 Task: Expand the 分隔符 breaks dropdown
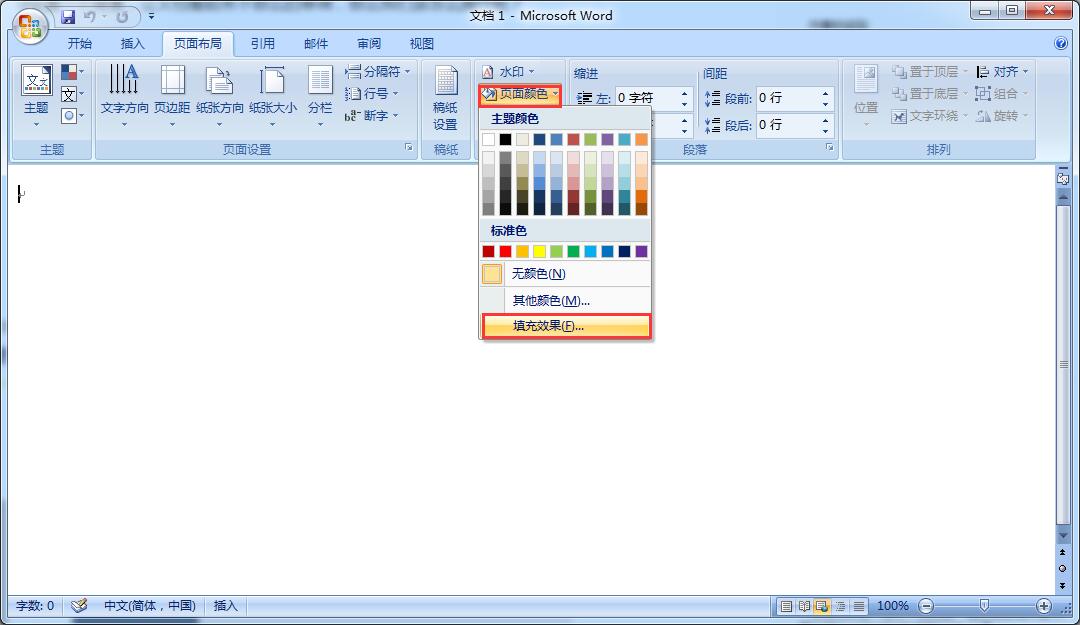coord(379,72)
